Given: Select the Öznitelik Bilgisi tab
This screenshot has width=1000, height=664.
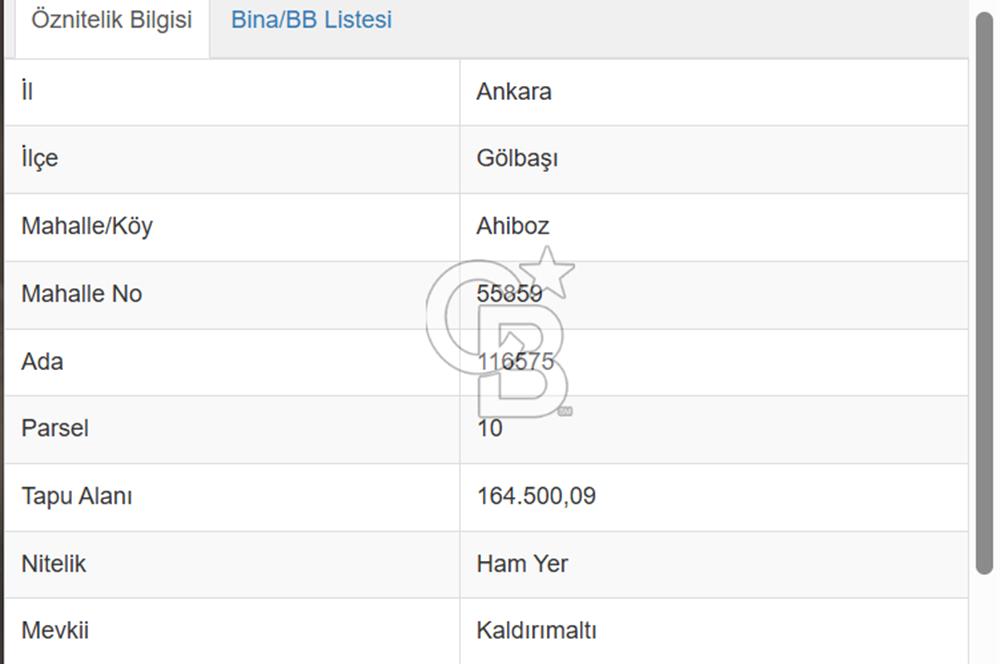Looking at the screenshot, I should tap(112, 20).
